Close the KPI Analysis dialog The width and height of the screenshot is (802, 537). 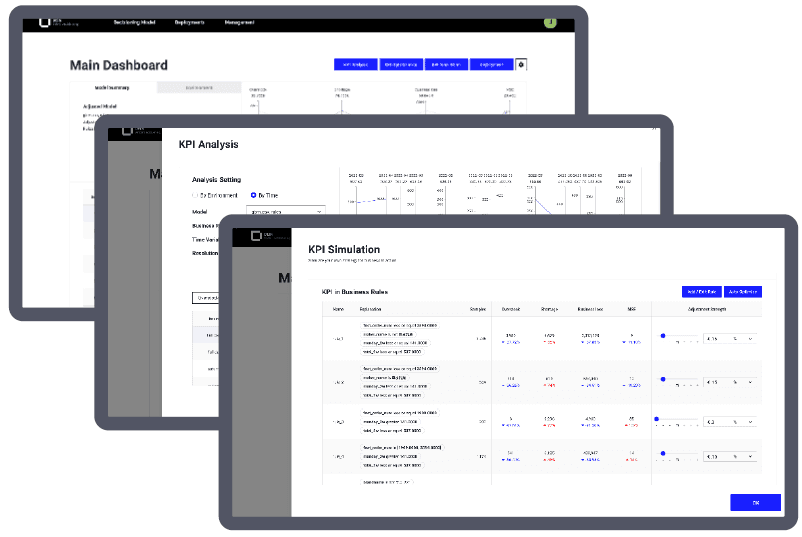click(x=654, y=127)
